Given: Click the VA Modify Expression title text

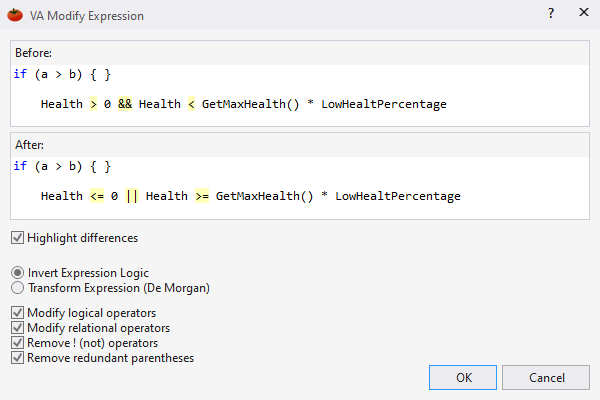Looking at the screenshot, I should (89, 16).
